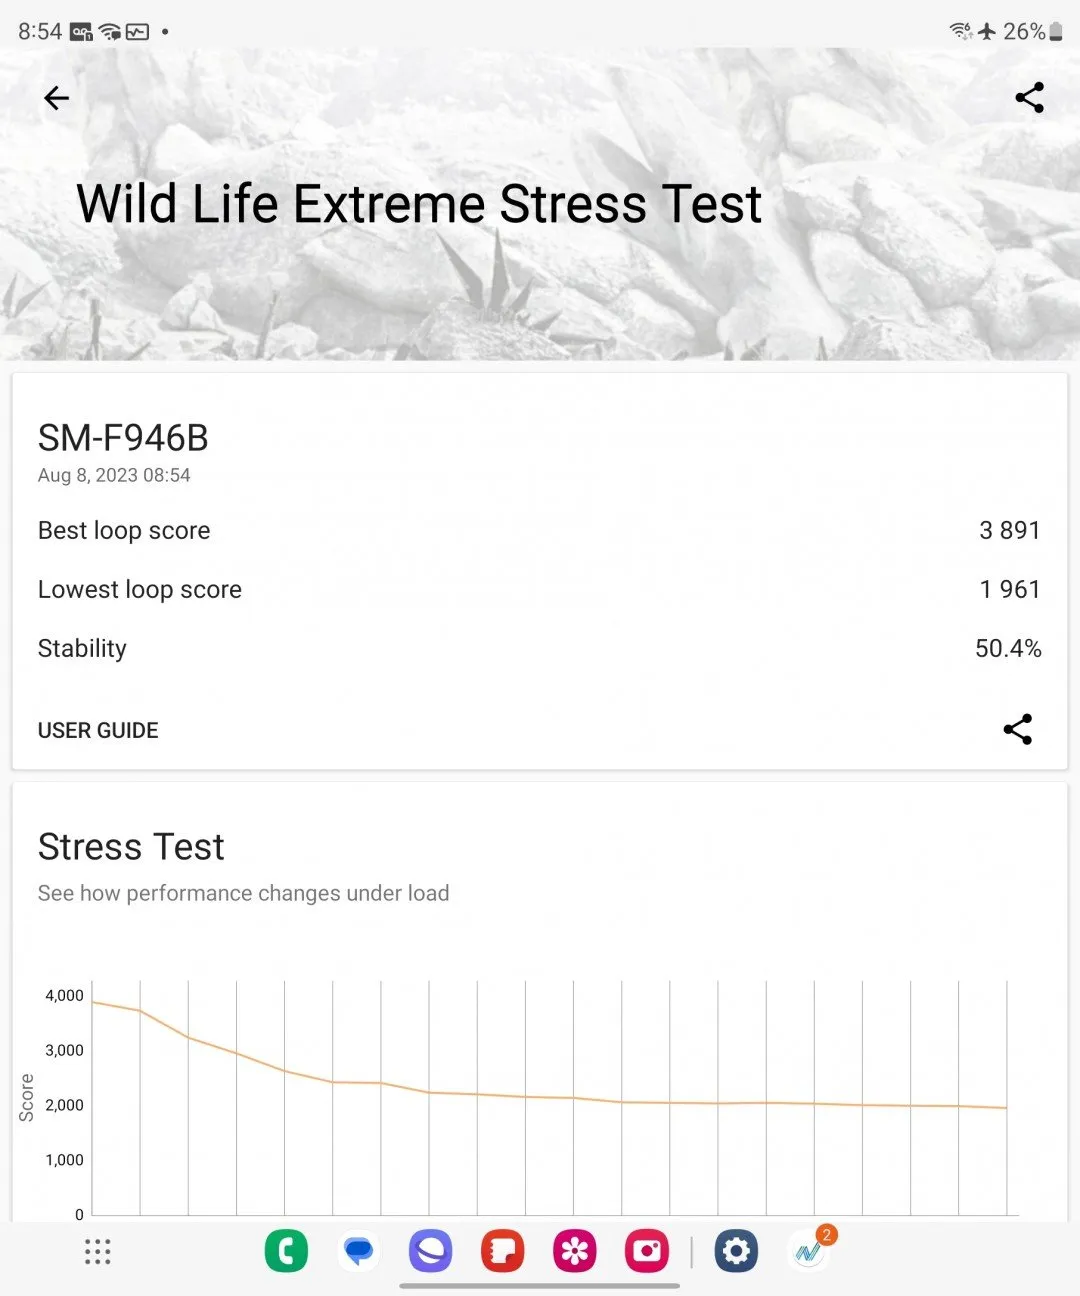
Task: Tap the Stress Test section heading
Action: 131,847
